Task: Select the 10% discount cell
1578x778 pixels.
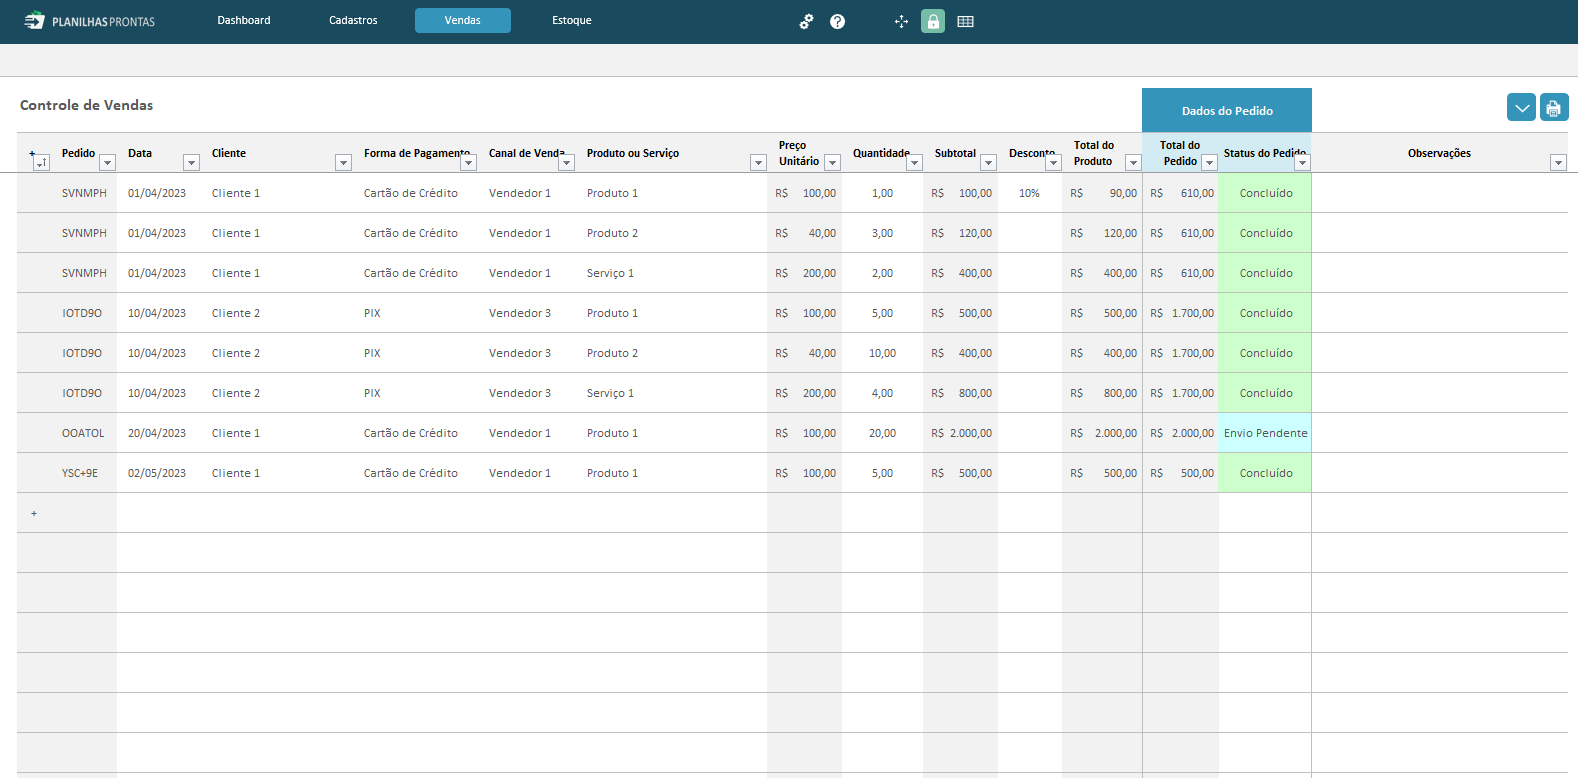Action: click(1029, 193)
